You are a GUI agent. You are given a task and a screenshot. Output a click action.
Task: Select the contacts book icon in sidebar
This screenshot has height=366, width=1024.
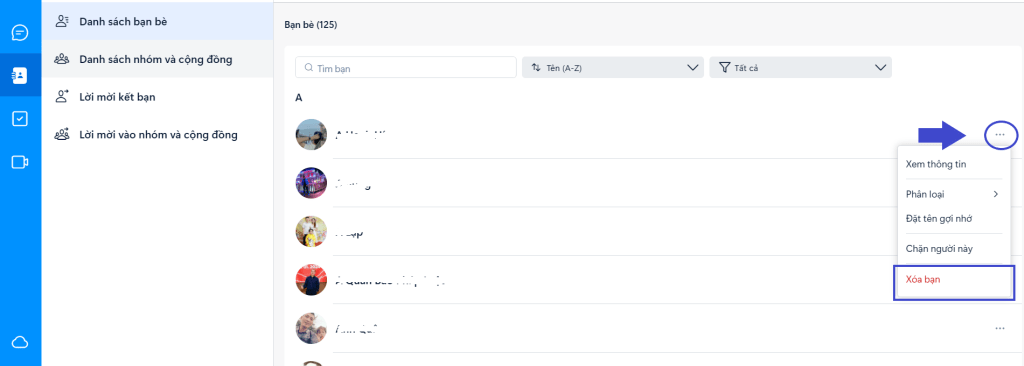(x=20, y=75)
